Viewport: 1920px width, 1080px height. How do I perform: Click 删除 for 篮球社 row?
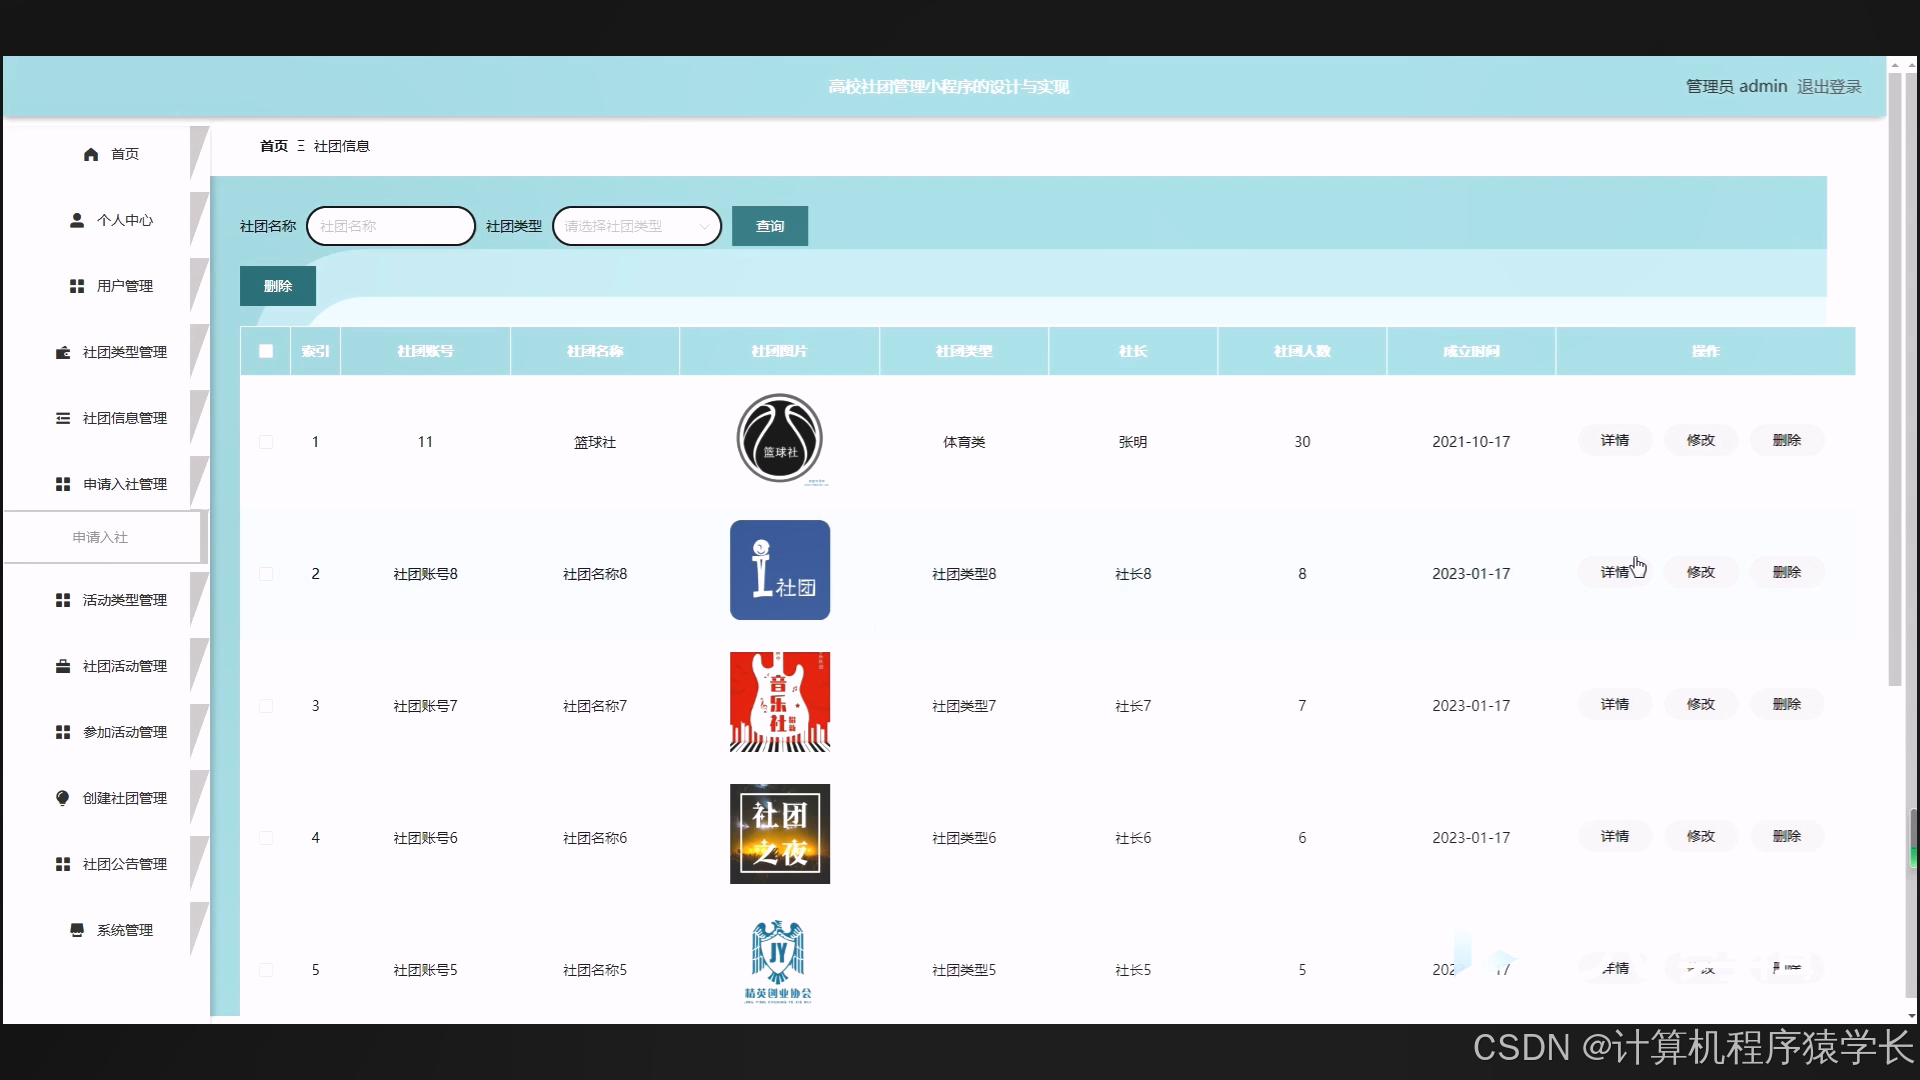pos(1787,440)
